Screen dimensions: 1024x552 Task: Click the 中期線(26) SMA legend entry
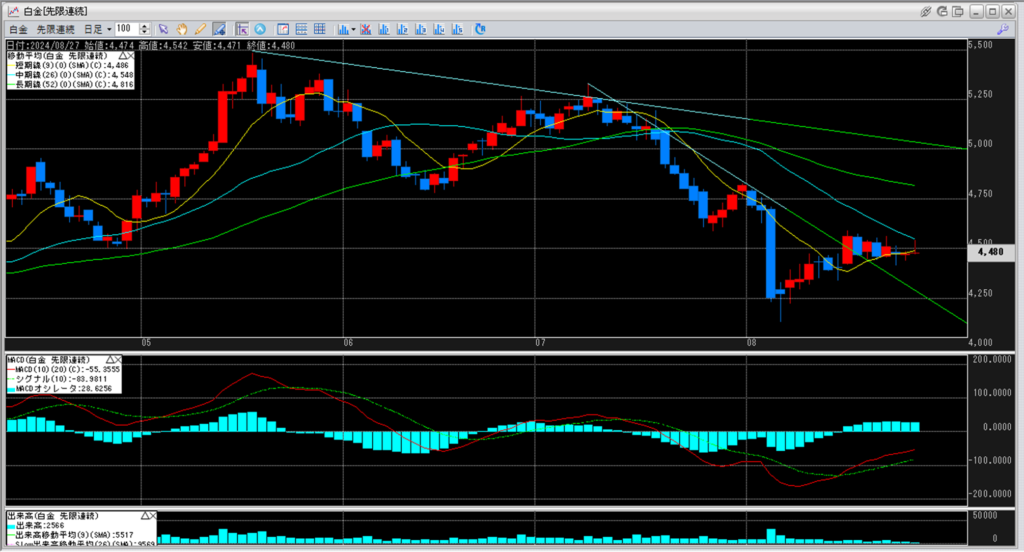[x=71, y=75]
